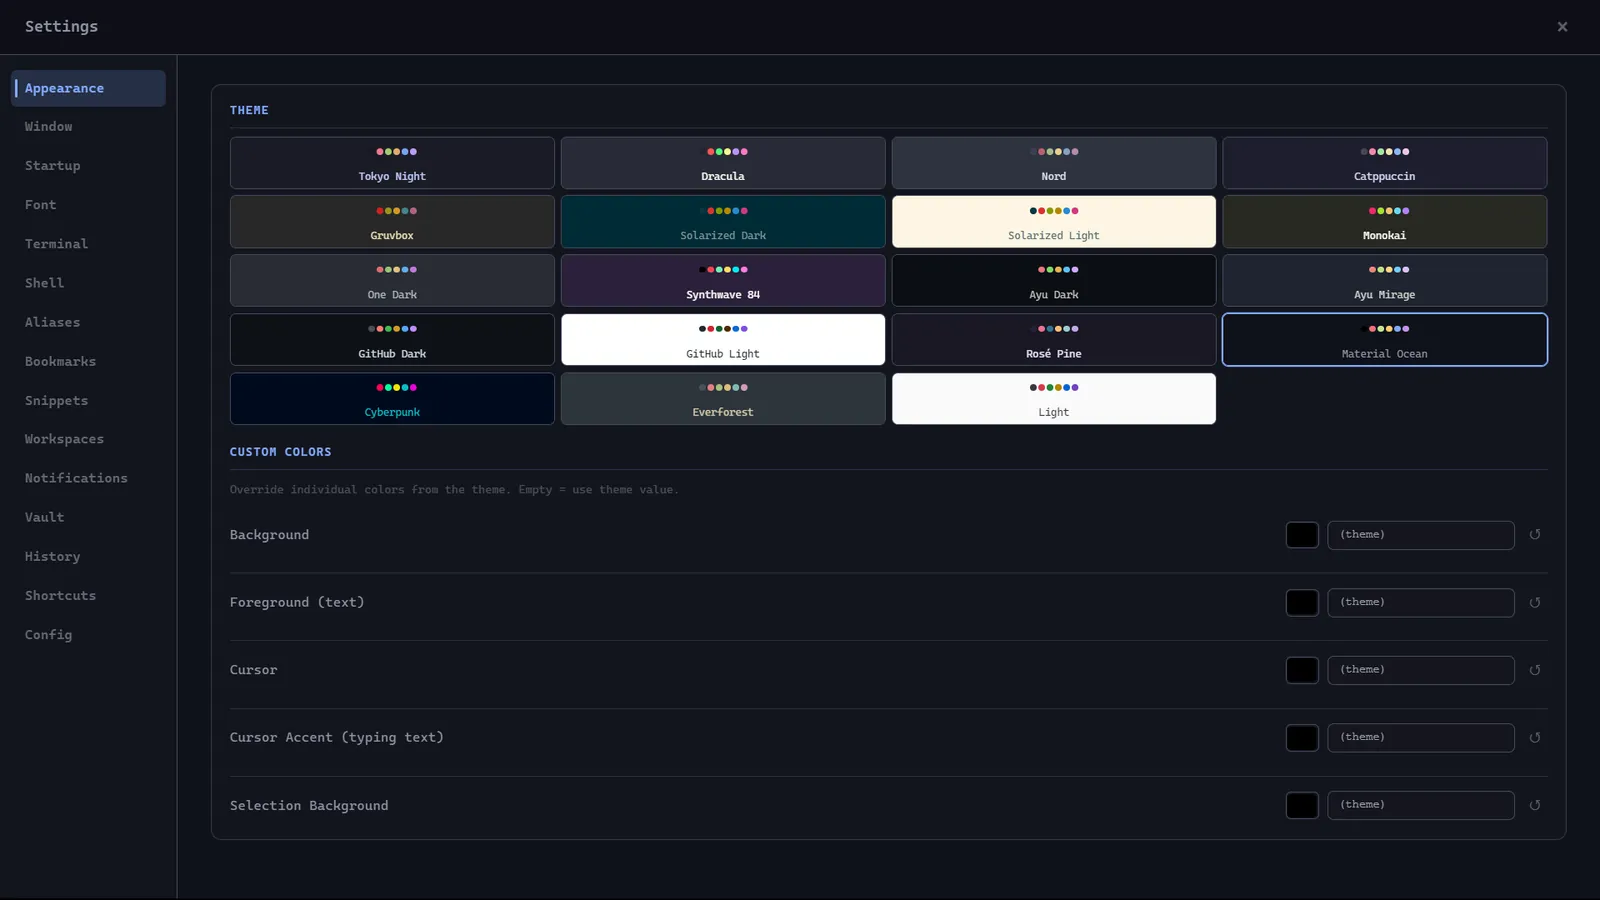
Task: Go to the Startup settings section
Action: tap(88, 166)
